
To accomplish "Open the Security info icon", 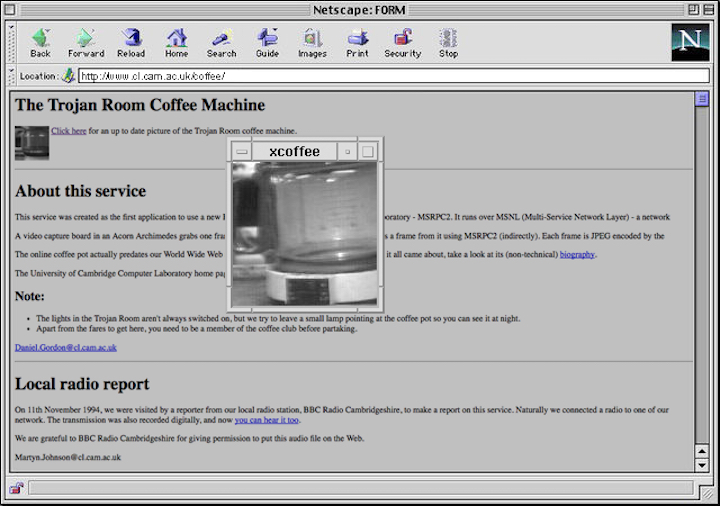I will (403, 41).
